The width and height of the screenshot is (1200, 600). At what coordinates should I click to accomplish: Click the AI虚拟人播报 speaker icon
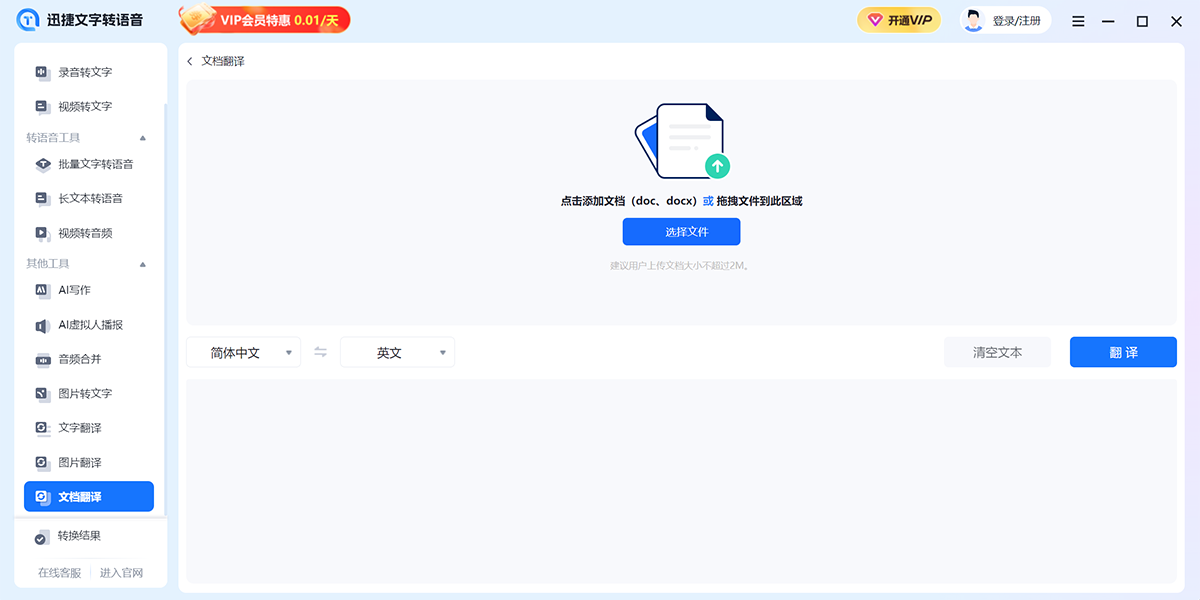(42, 325)
